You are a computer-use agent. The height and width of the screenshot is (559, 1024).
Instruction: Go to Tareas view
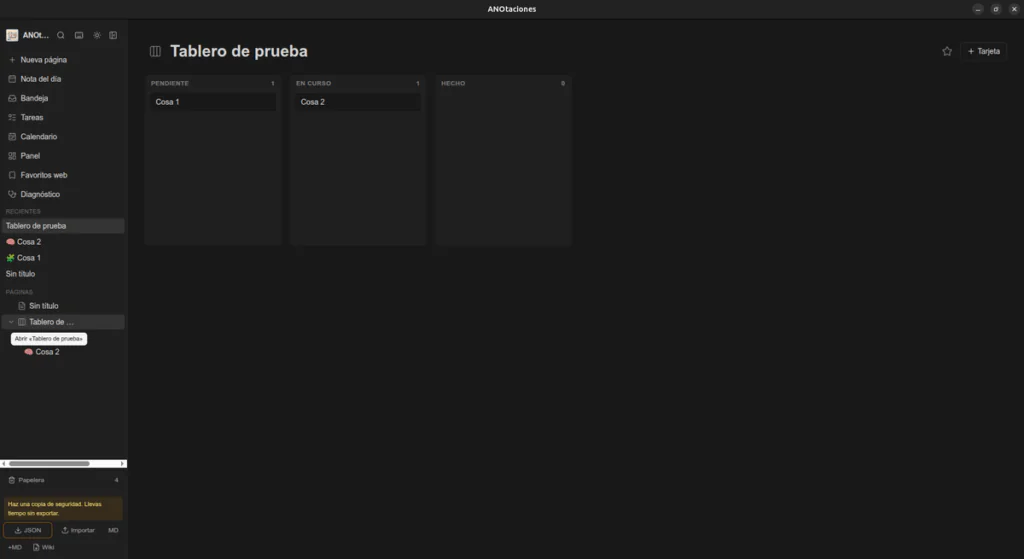[x=63, y=118]
